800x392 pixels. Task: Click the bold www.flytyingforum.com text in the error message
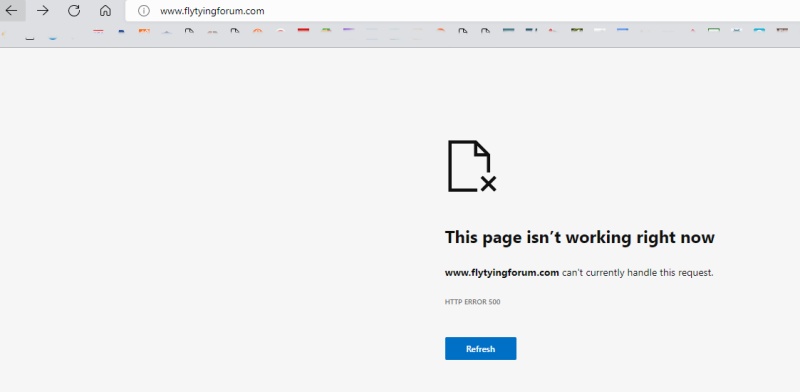point(502,273)
